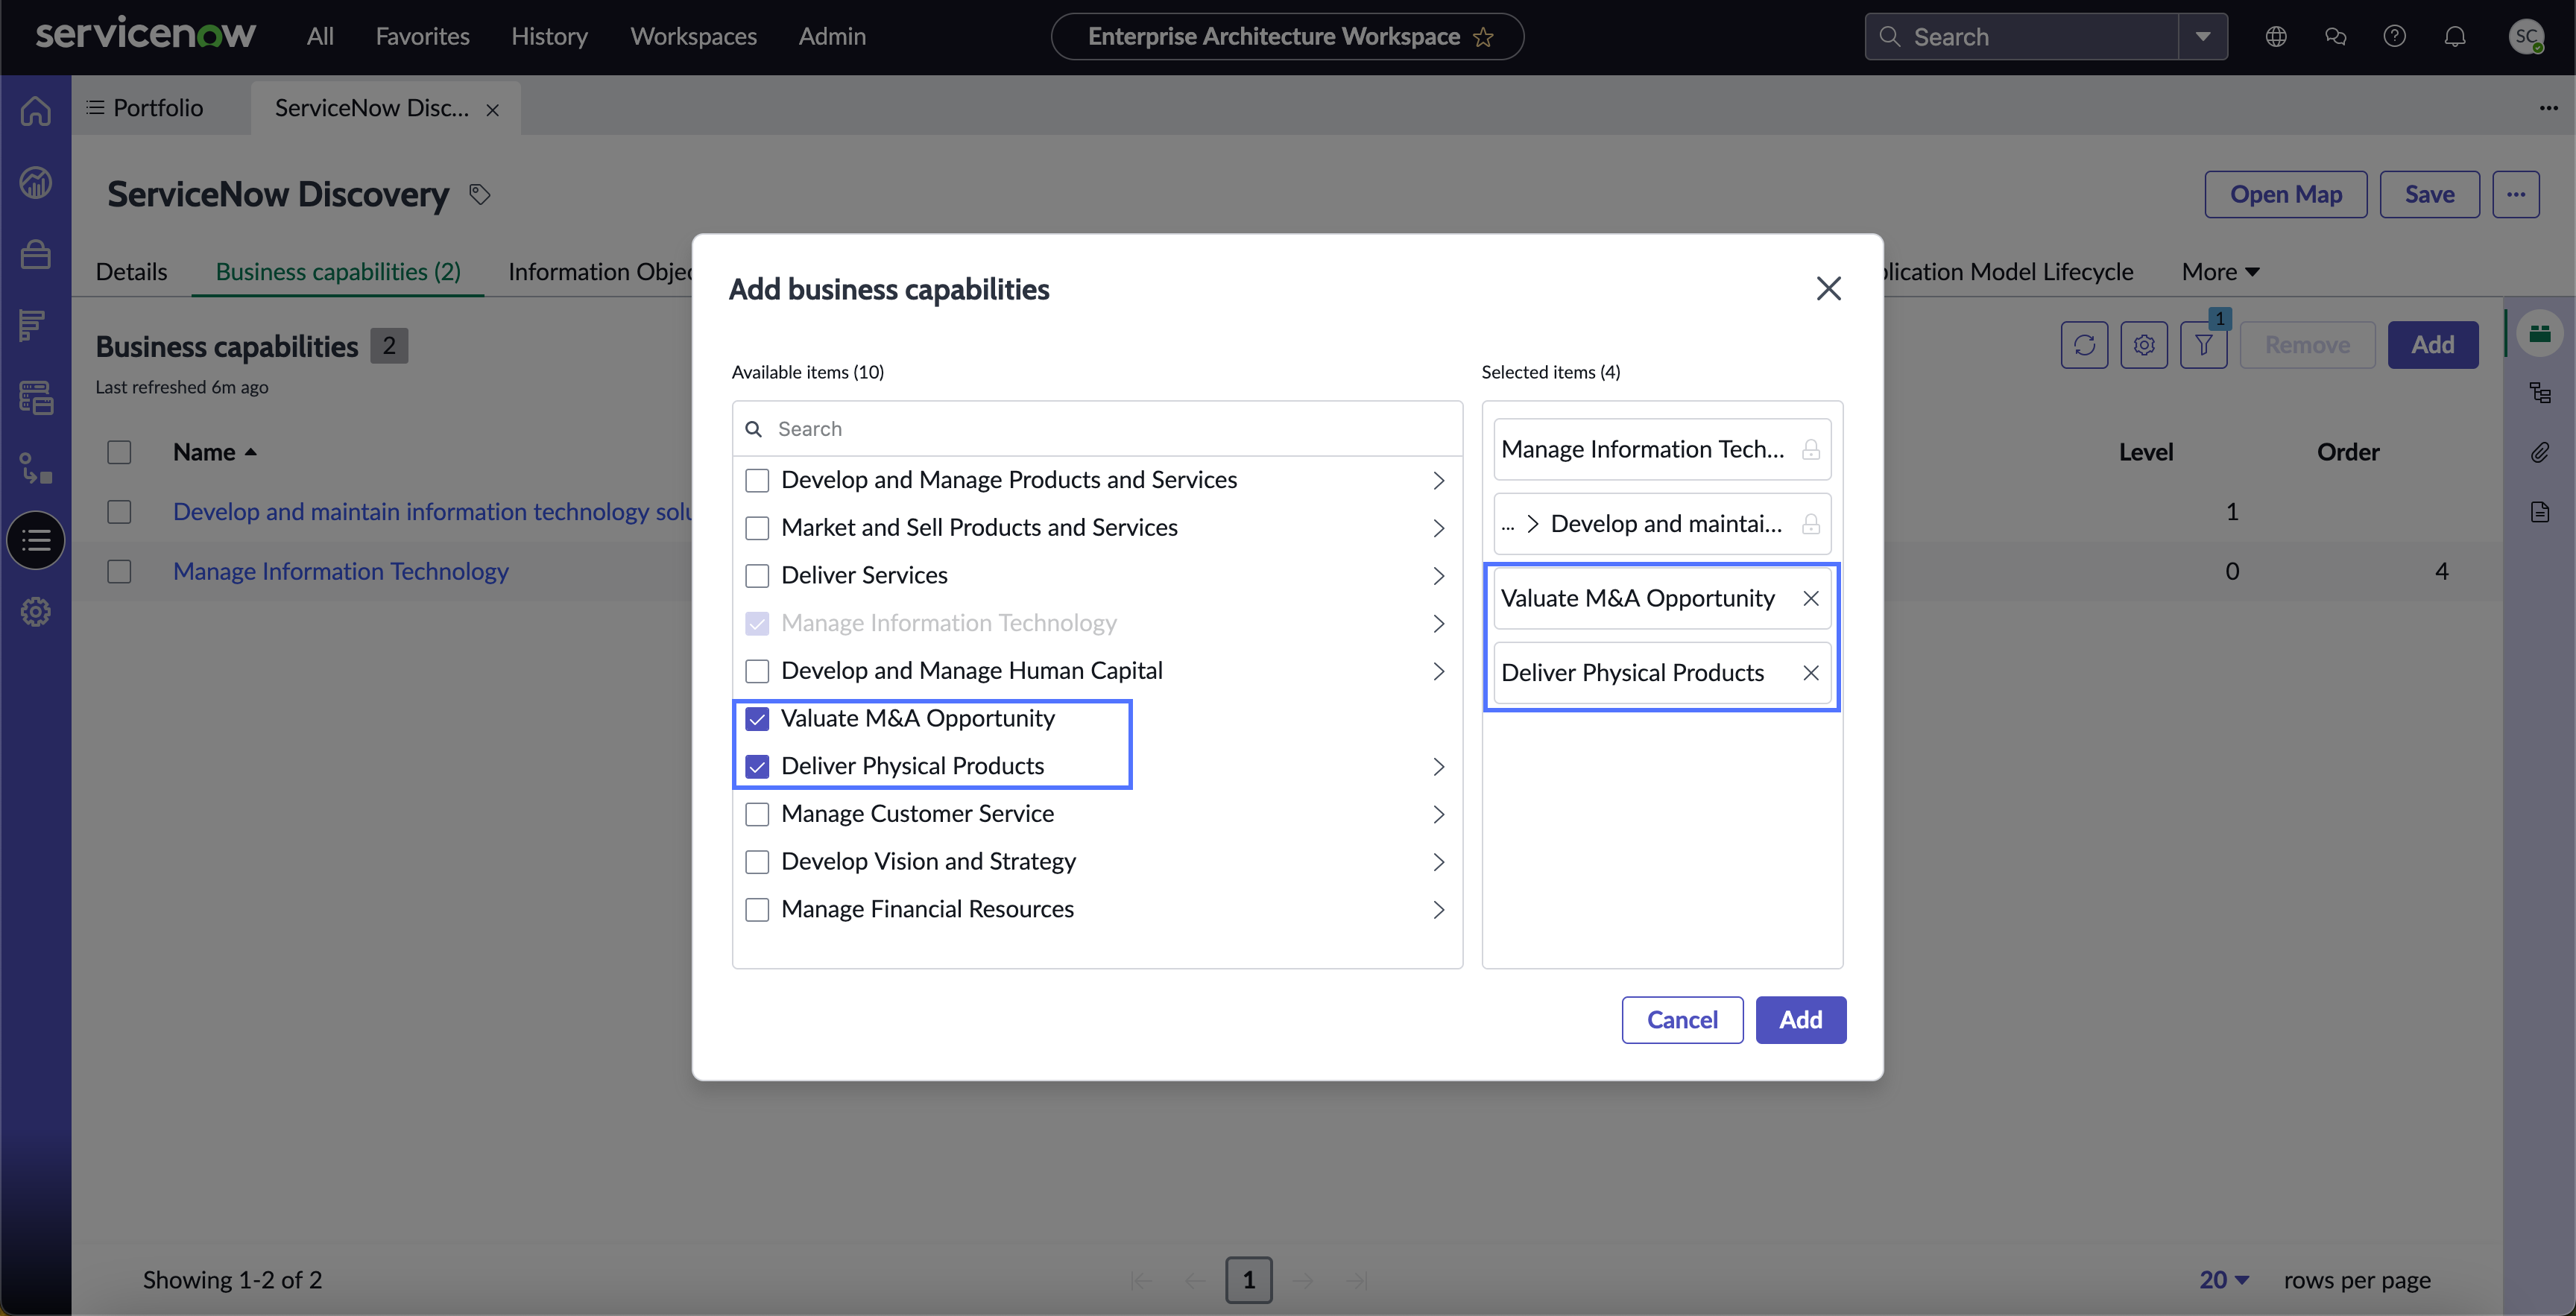
Task: Open Manage Information Technology link in list
Action: coord(341,572)
